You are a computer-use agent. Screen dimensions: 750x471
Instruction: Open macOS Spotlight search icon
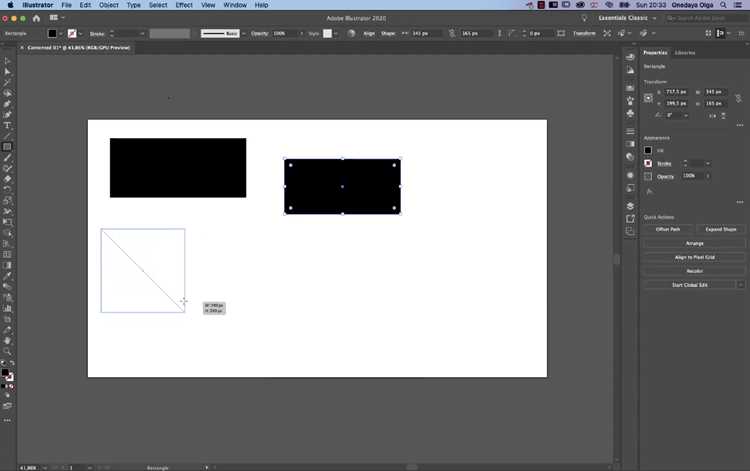point(723,5)
